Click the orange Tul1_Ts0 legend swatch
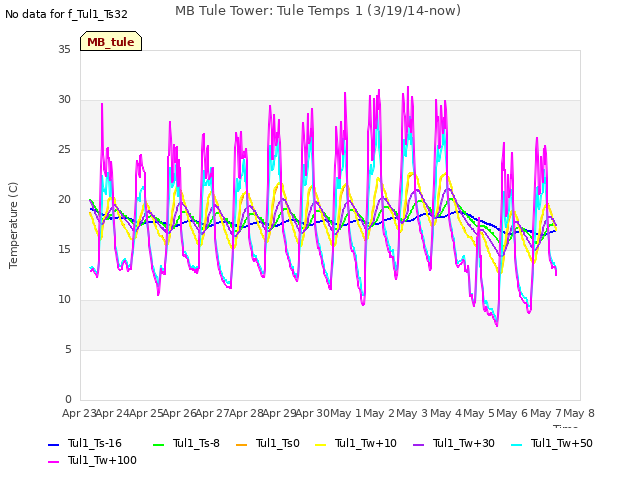Screen dimensions: 640x480 coord(242,444)
